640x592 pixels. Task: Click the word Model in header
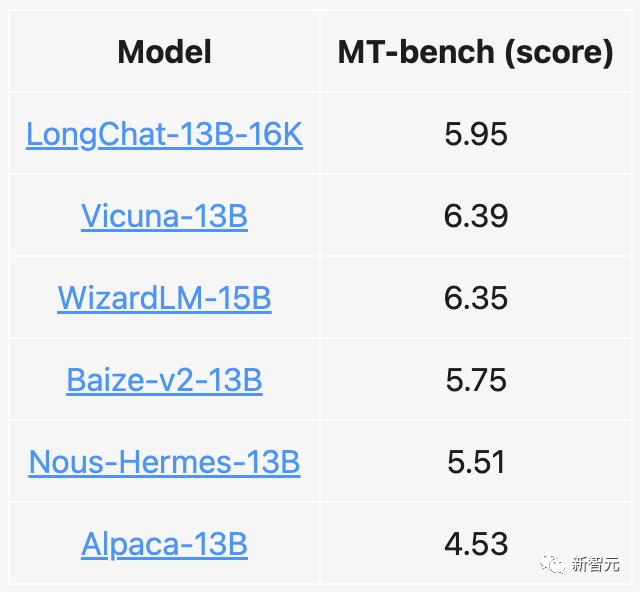click(x=164, y=51)
